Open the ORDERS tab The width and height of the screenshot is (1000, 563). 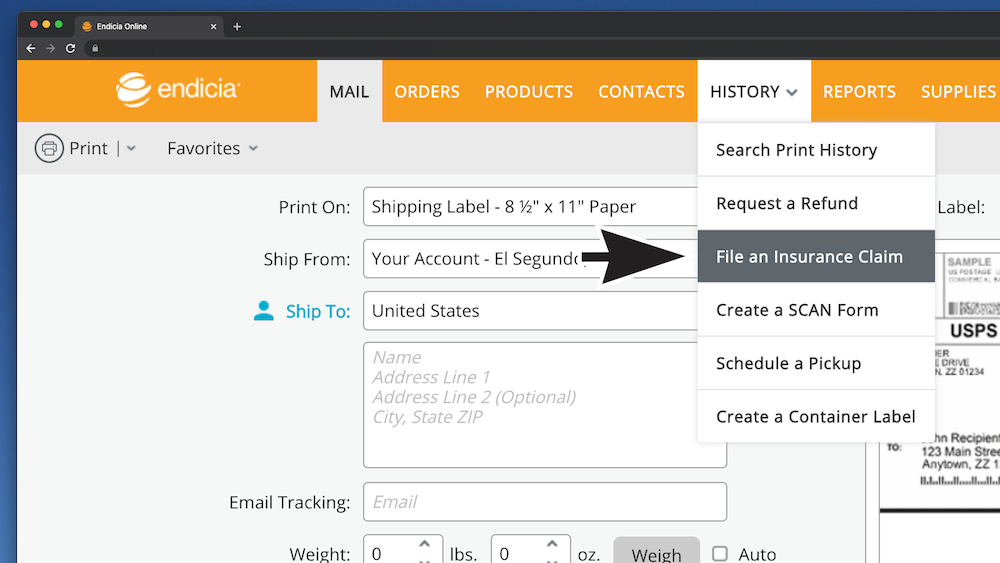427,92
